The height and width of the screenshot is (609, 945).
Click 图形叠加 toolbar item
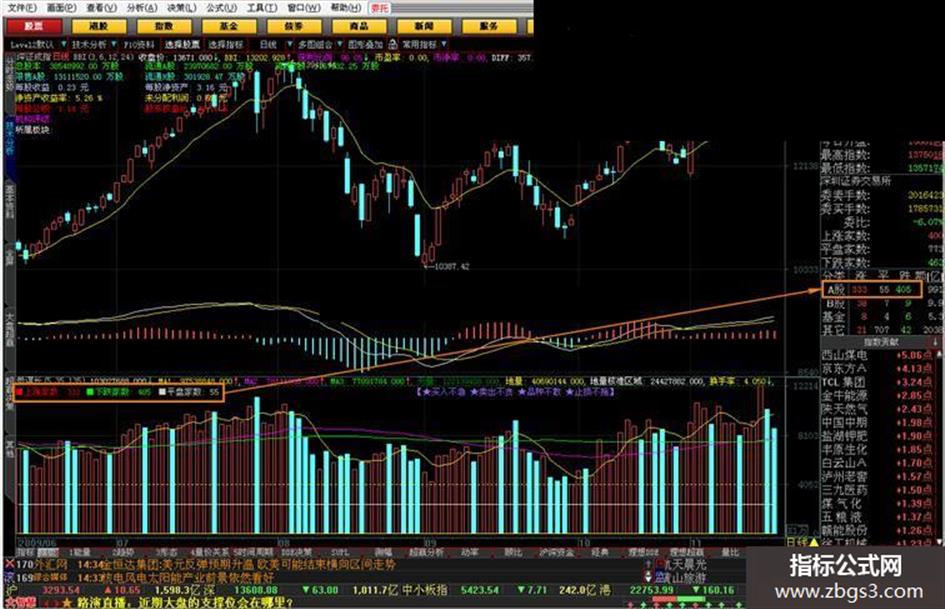pyautogui.click(x=365, y=45)
